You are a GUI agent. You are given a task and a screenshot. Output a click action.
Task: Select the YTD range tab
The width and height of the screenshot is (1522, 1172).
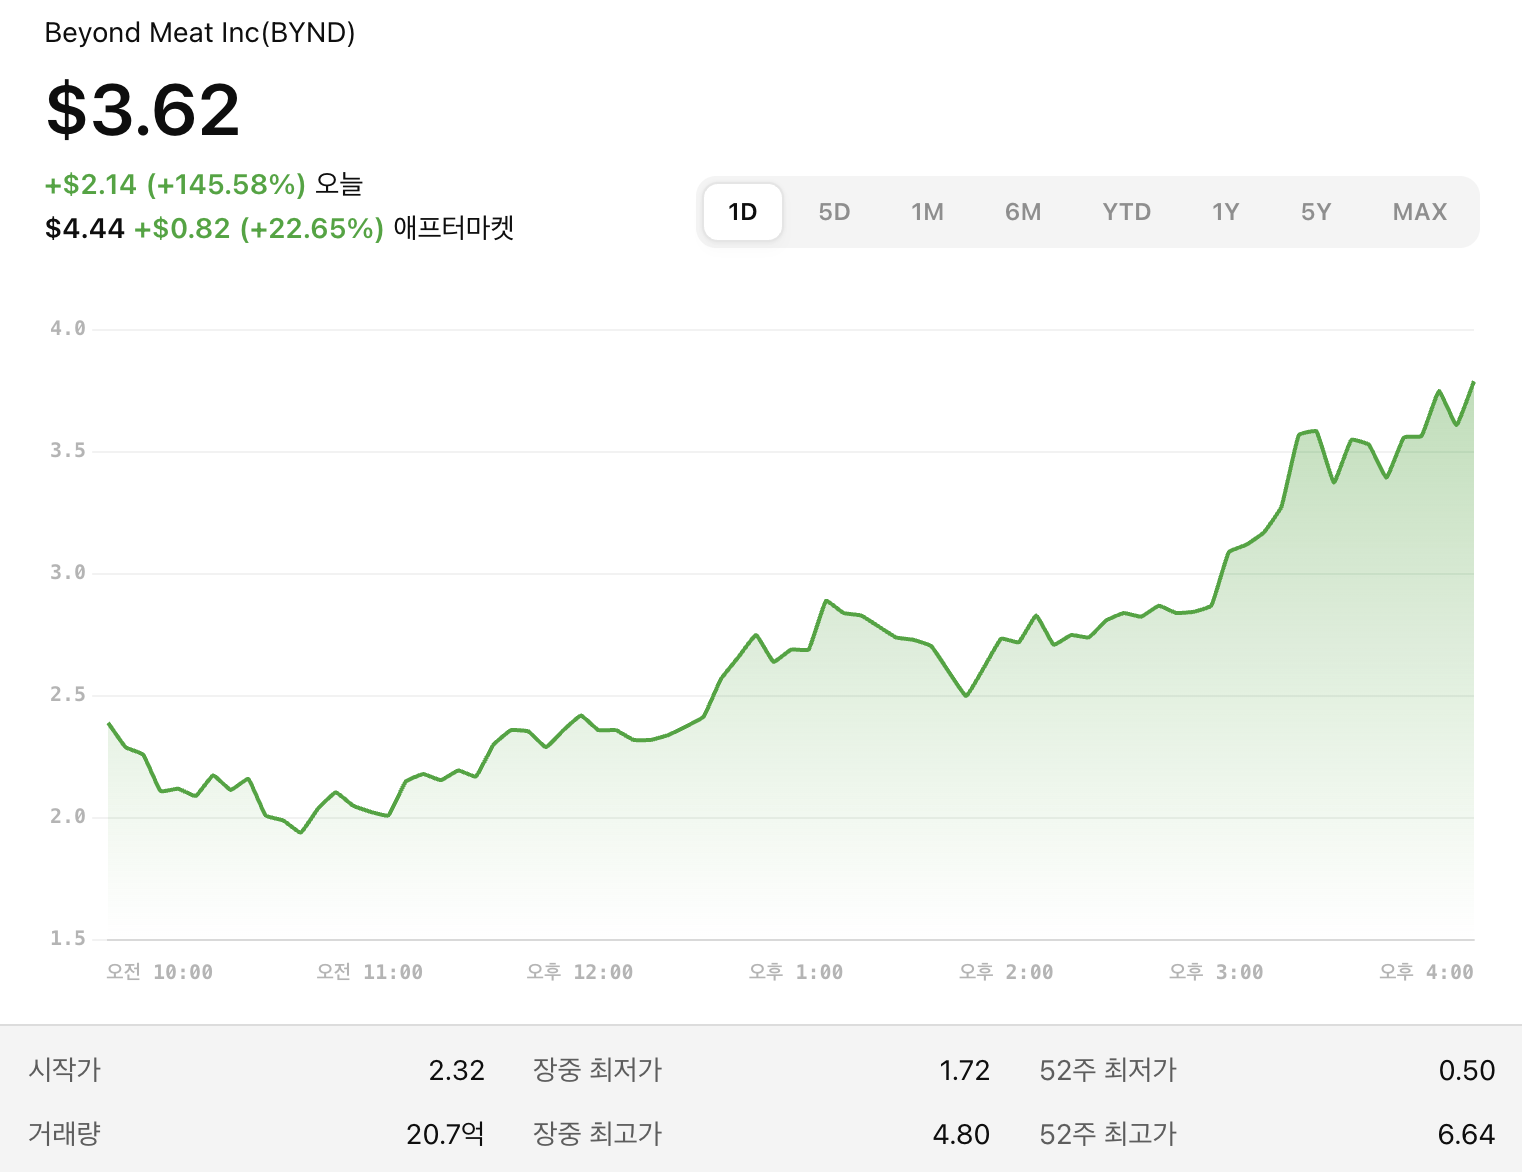1127,212
